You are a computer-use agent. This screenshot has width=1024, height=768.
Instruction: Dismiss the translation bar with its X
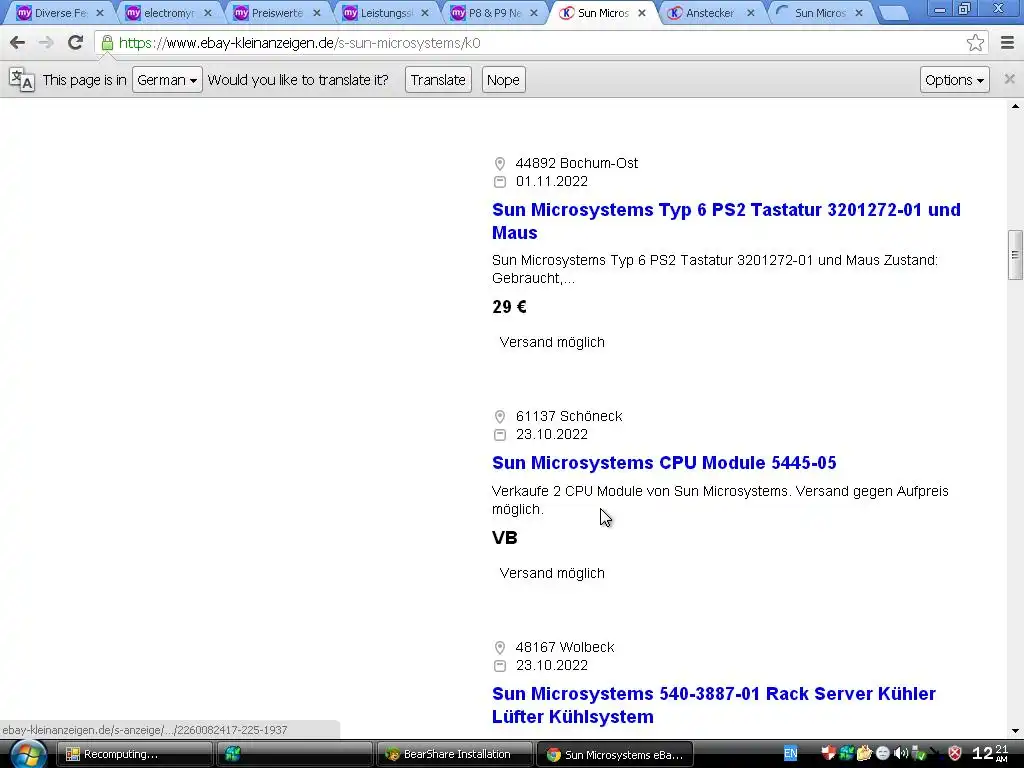pyautogui.click(x=1009, y=79)
